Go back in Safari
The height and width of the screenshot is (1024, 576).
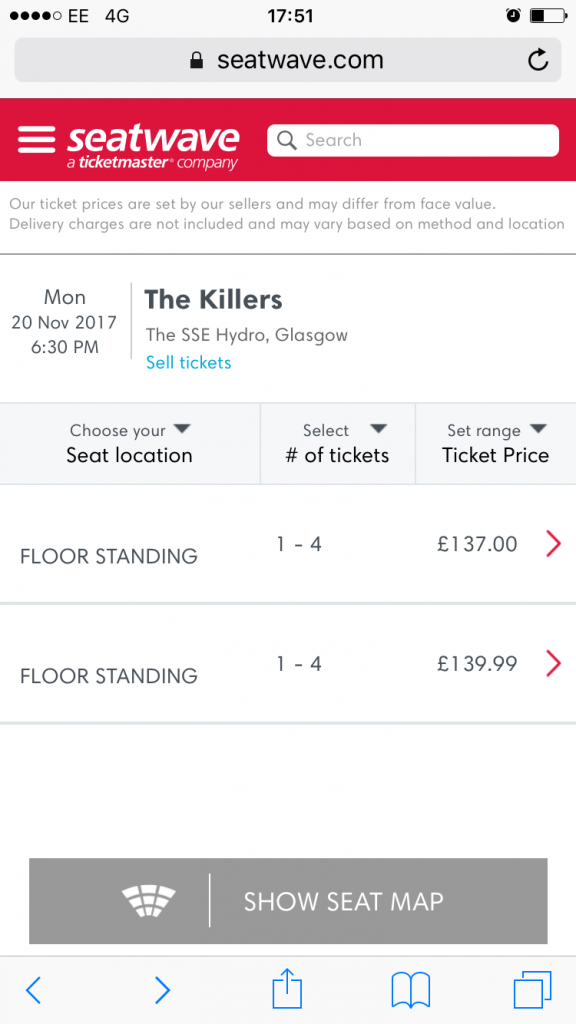(33, 990)
